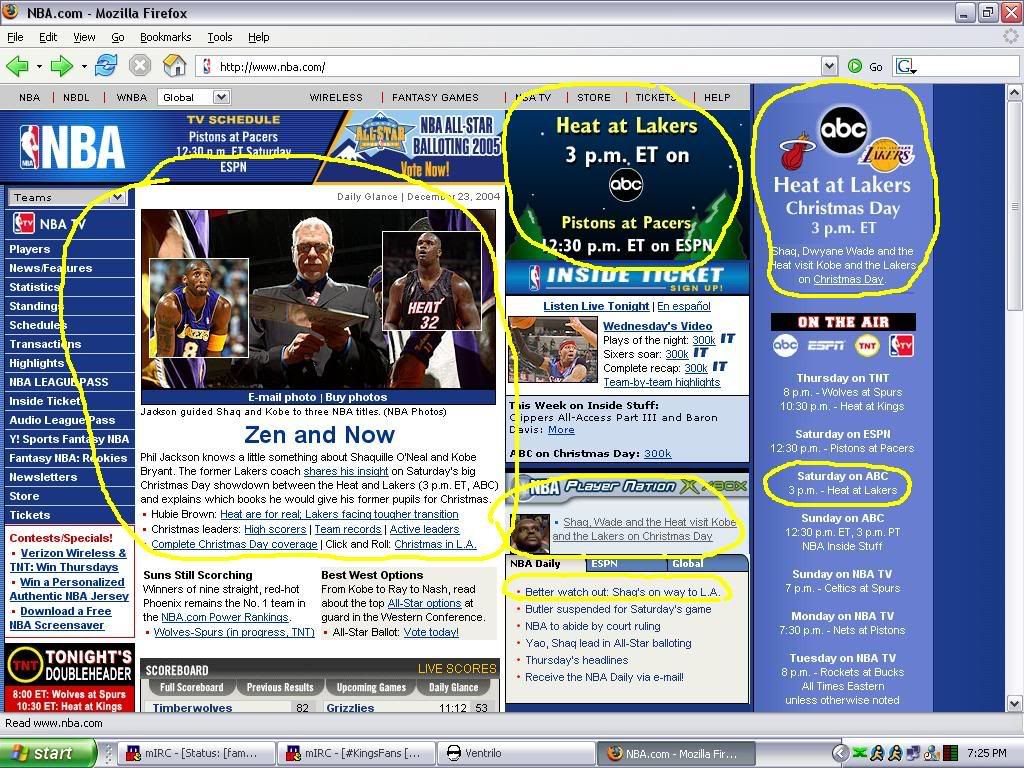Open the Statistics sidebar link
Viewport: 1024px width, 768px height.
(x=34, y=287)
